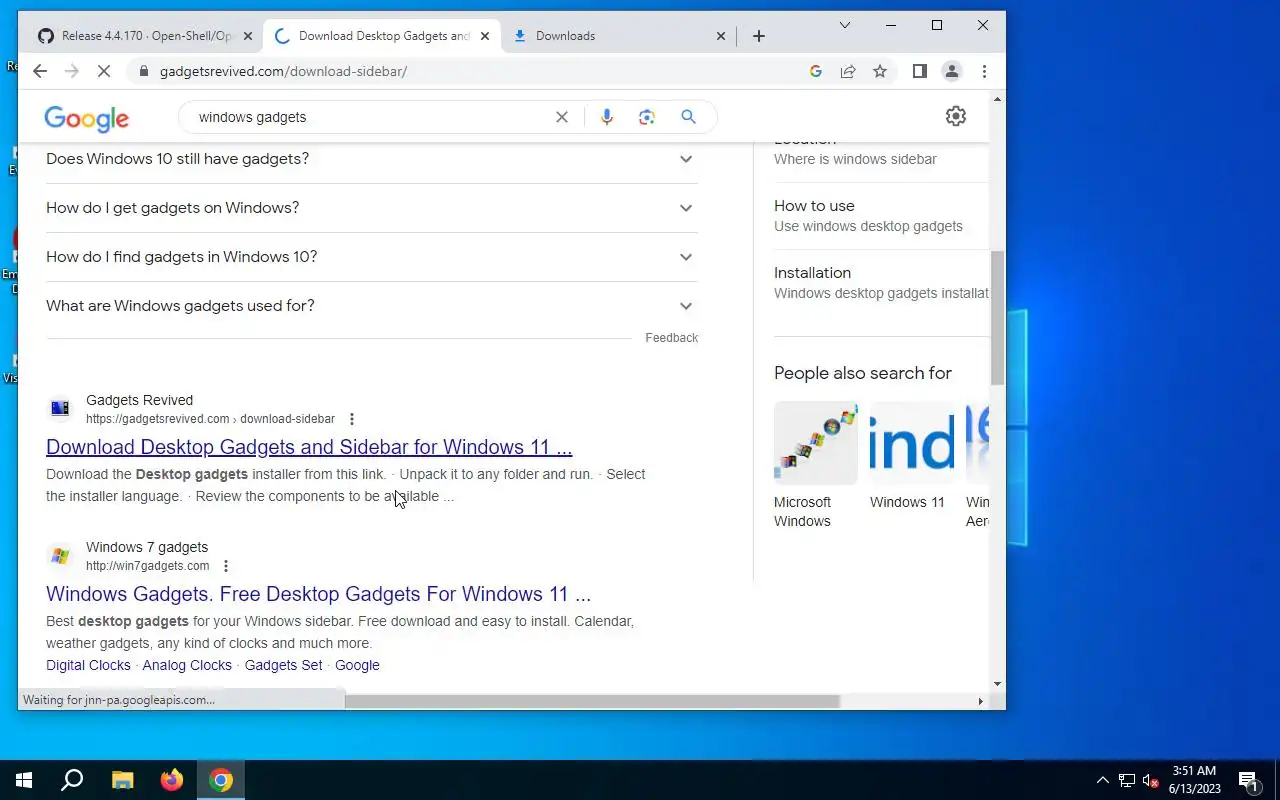This screenshot has width=1280, height=800.
Task: Click scroll-down arrow of vertical scrollbar
Action: pyautogui.click(x=997, y=684)
